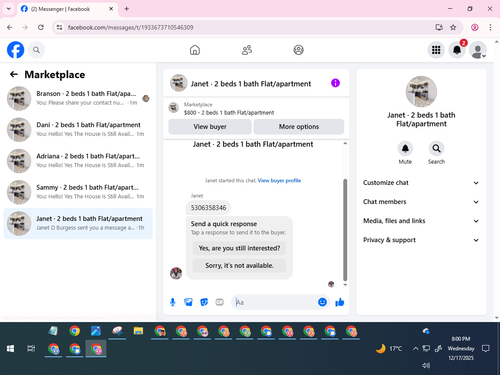Viewport: 500px width, 375px height.
Task: Send a thumbs up like
Action: pos(340,302)
